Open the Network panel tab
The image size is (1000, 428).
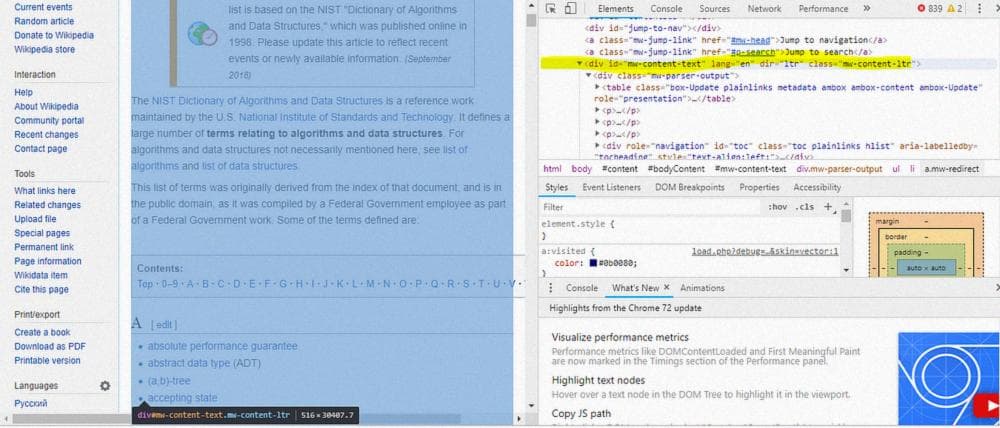pyautogui.click(x=764, y=9)
